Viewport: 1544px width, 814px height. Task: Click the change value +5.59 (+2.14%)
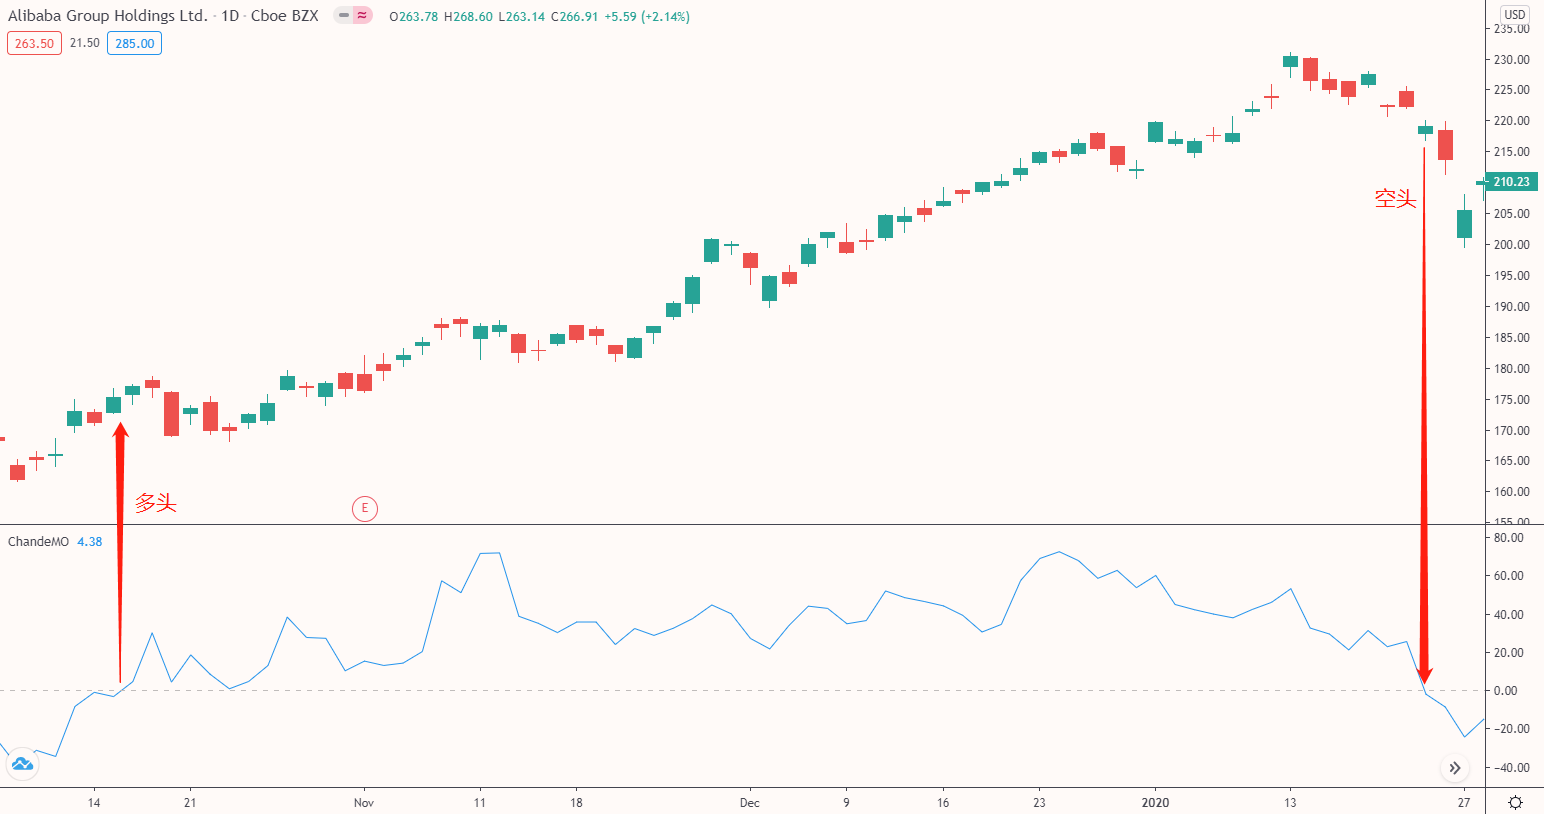click(647, 17)
